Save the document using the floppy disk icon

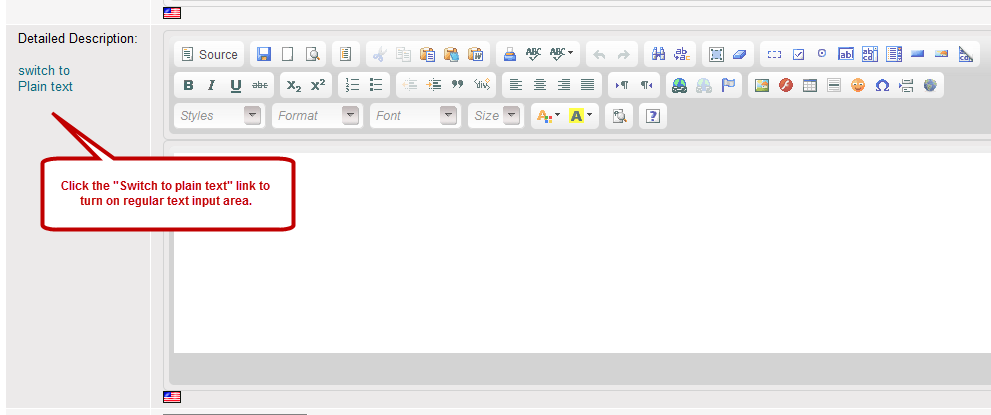click(264, 55)
